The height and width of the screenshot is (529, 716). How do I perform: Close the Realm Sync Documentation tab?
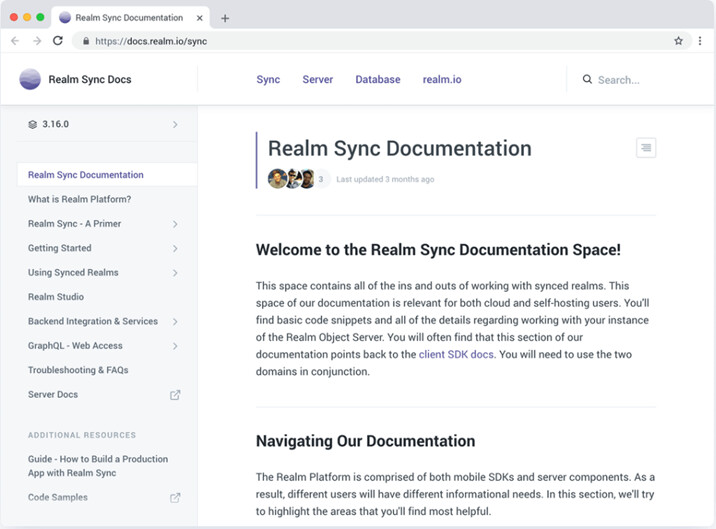click(200, 18)
